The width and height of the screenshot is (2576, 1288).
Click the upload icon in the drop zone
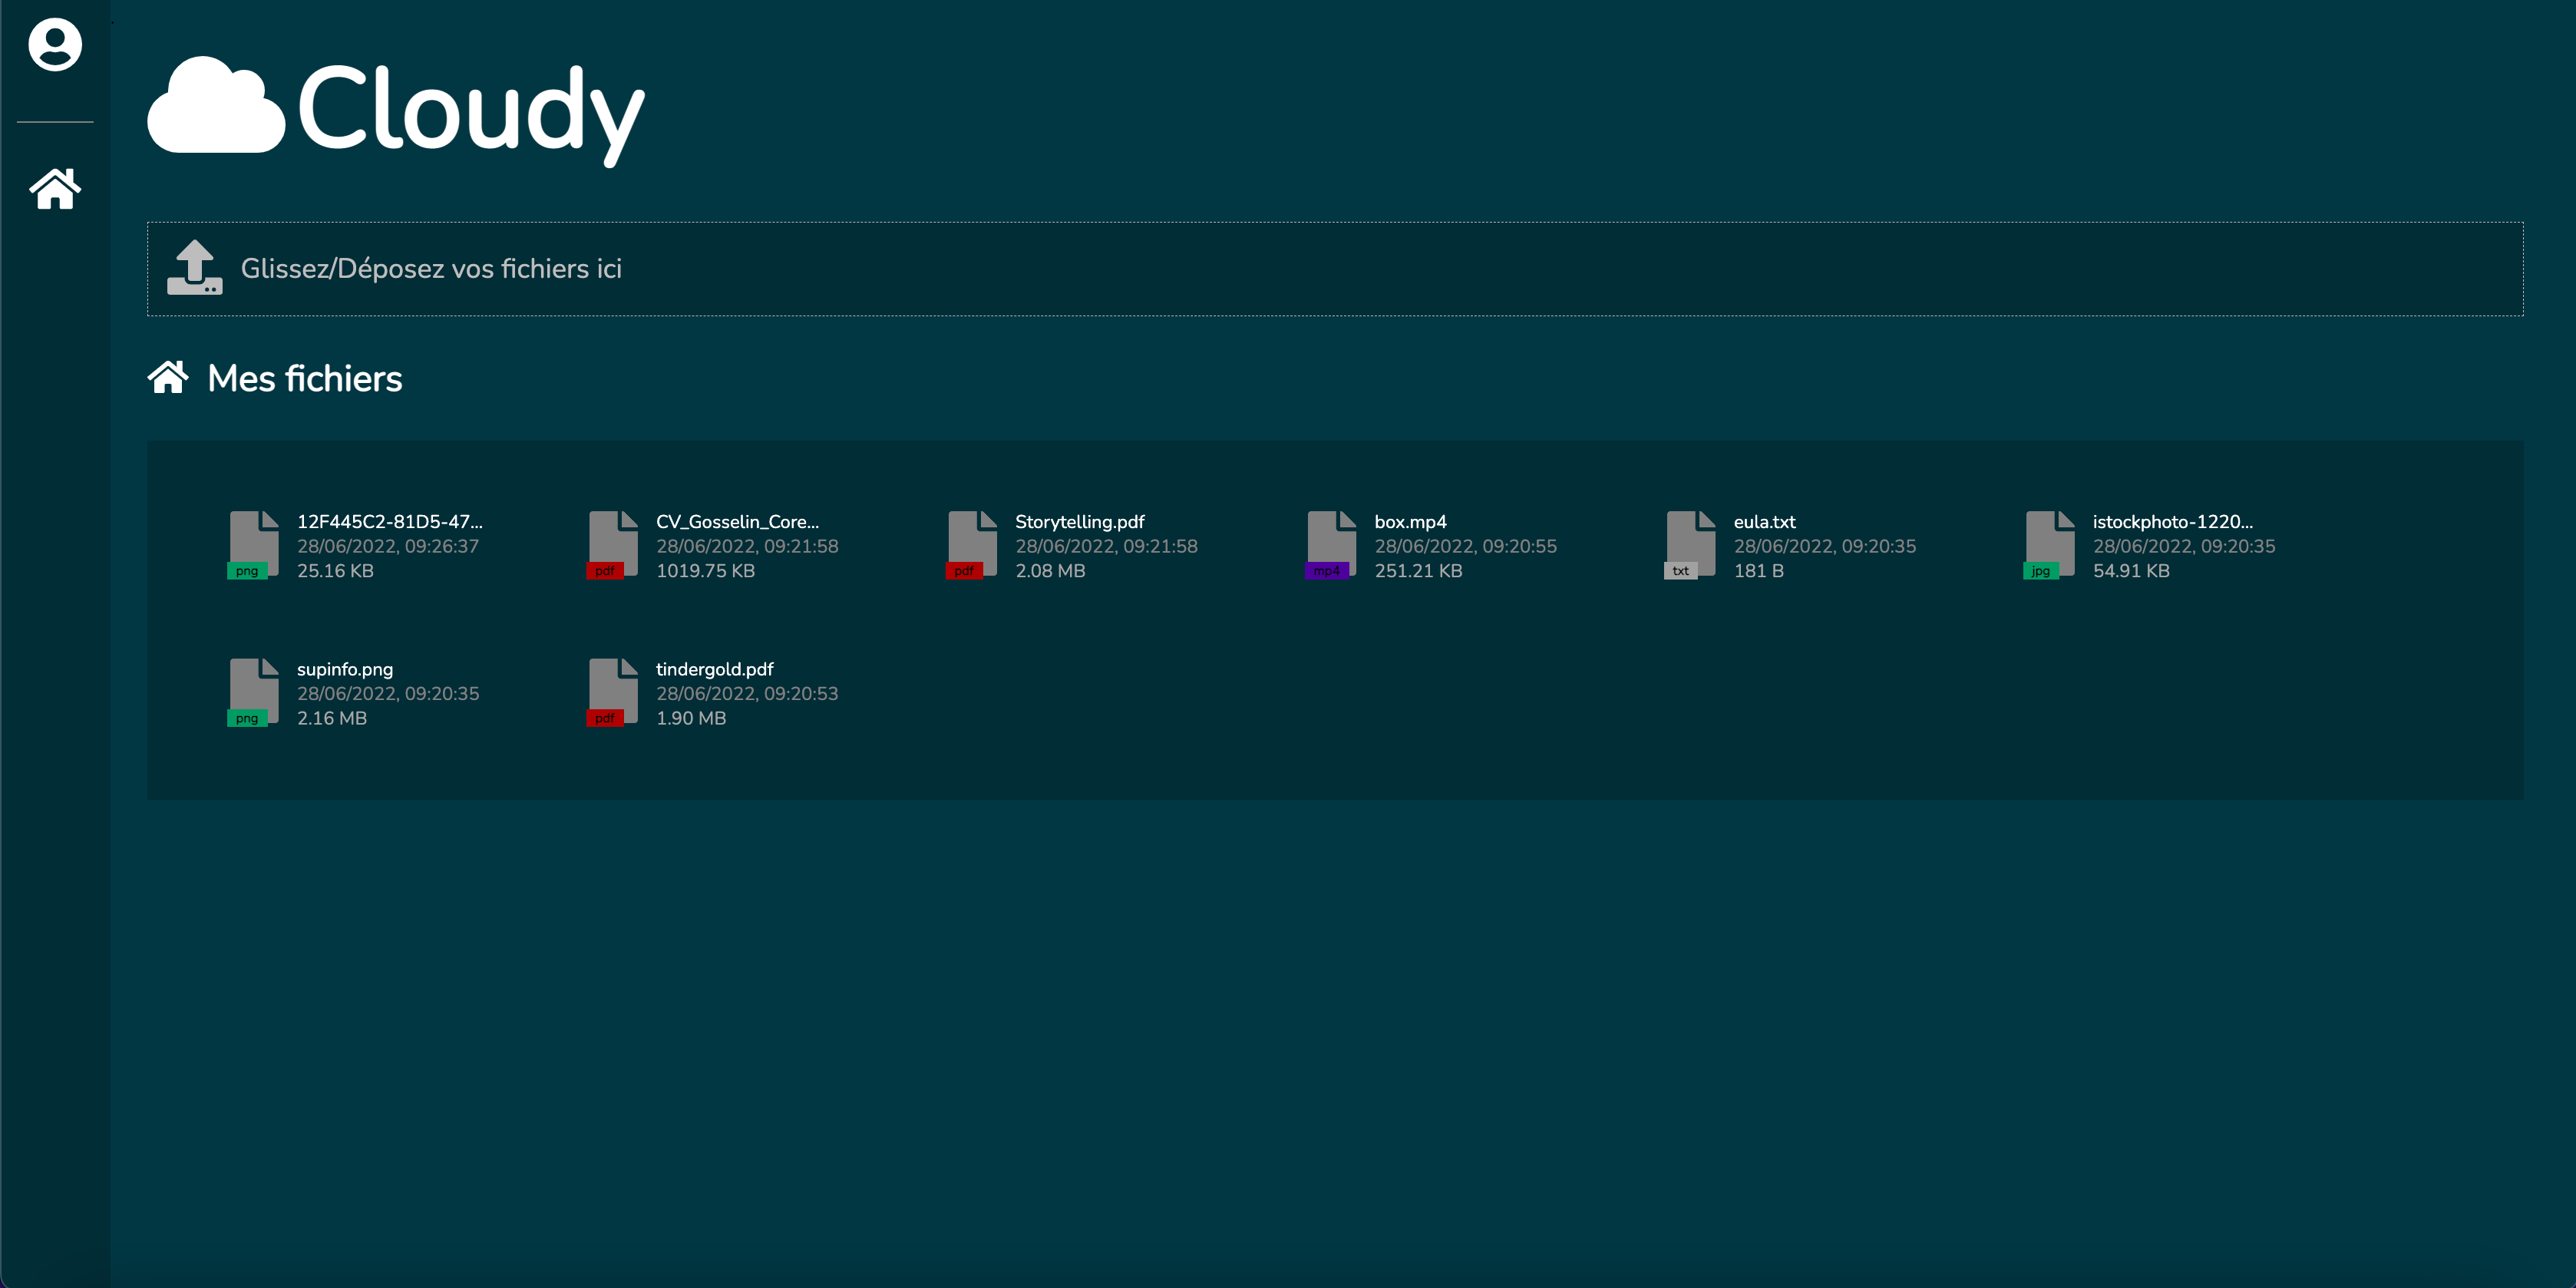tap(196, 268)
